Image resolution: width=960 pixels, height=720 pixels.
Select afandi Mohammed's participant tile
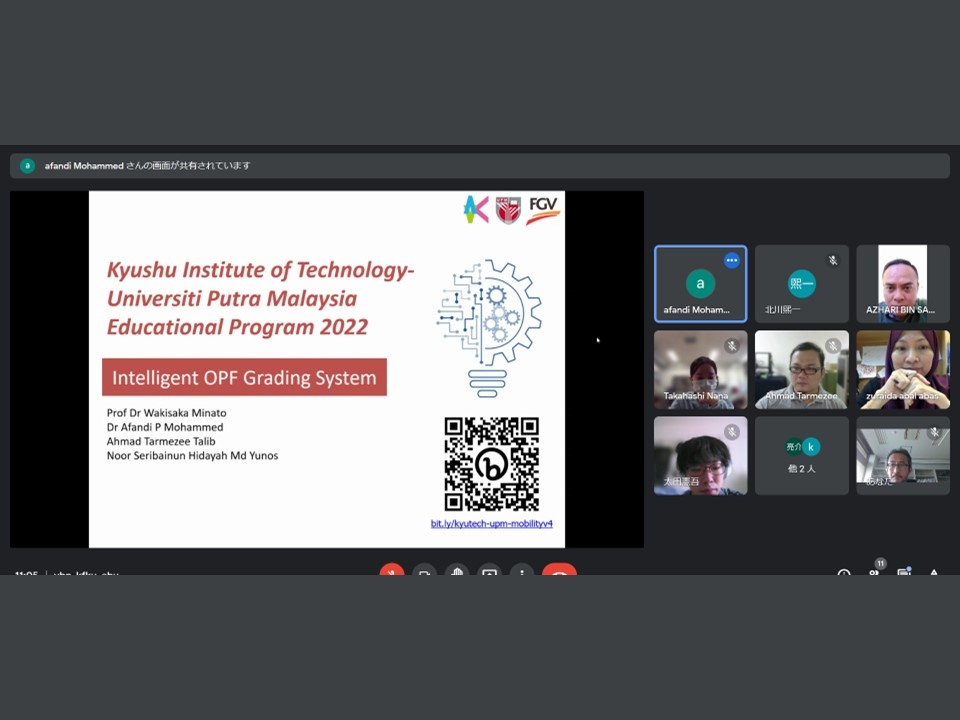(x=700, y=283)
